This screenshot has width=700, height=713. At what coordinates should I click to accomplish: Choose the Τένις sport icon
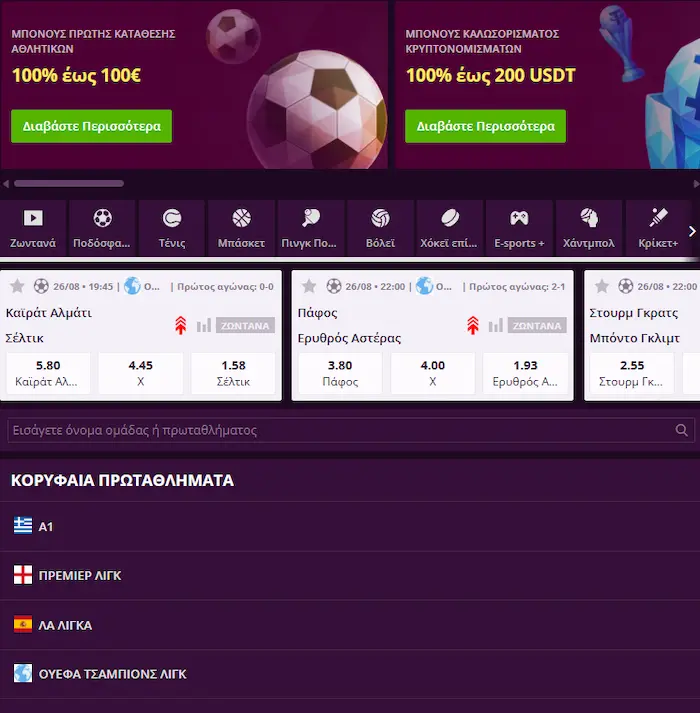coord(172,228)
